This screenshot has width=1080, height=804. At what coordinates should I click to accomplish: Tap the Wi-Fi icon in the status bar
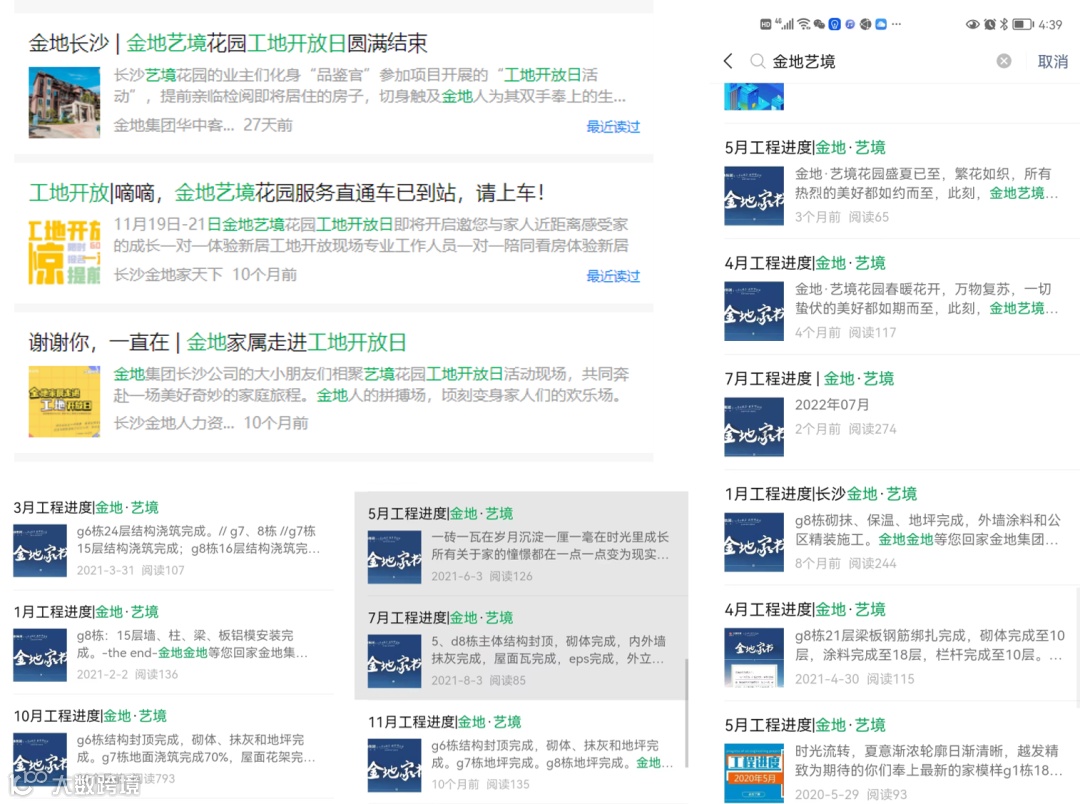pyautogui.click(x=804, y=24)
